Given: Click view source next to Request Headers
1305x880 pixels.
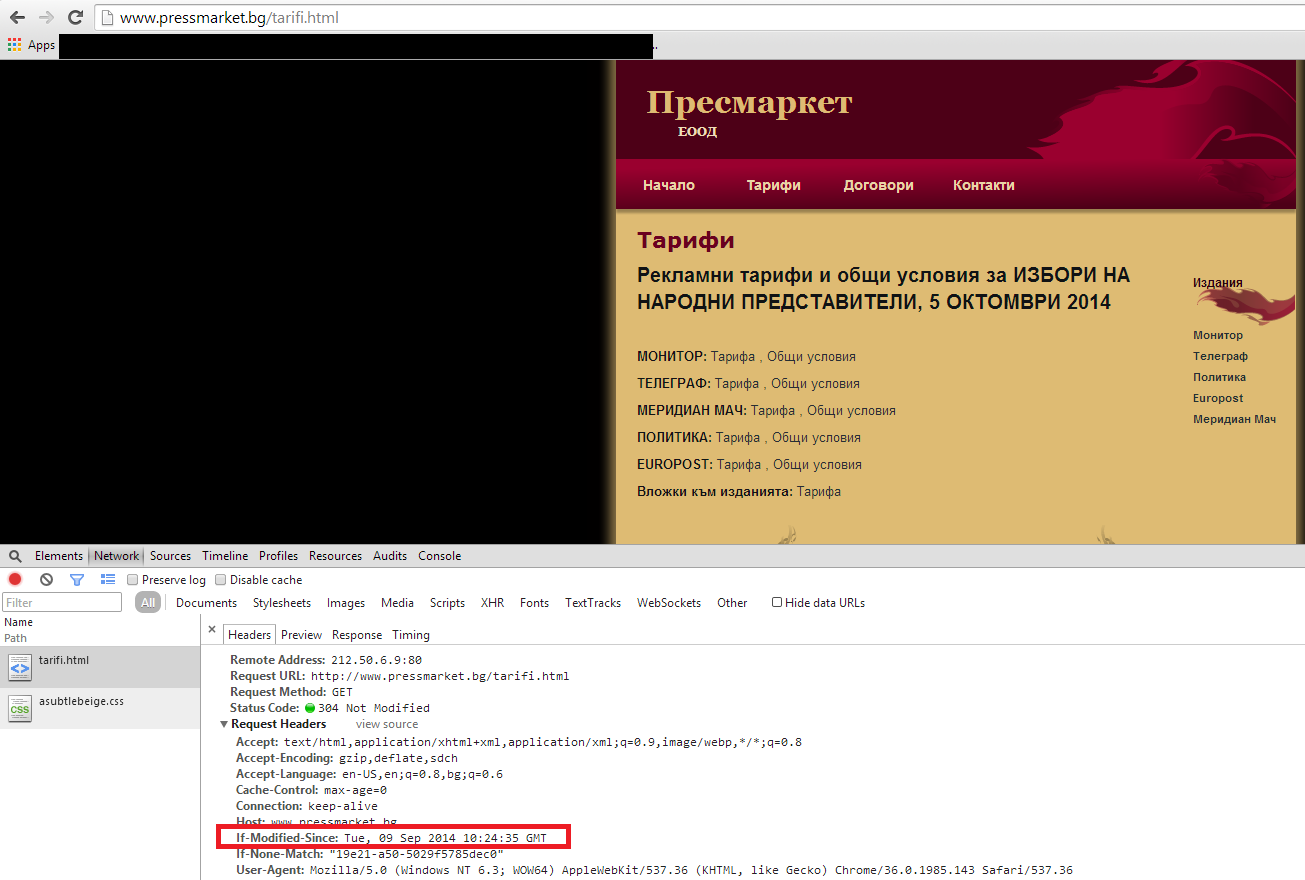Looking at the screenshot, I should 387,724.
